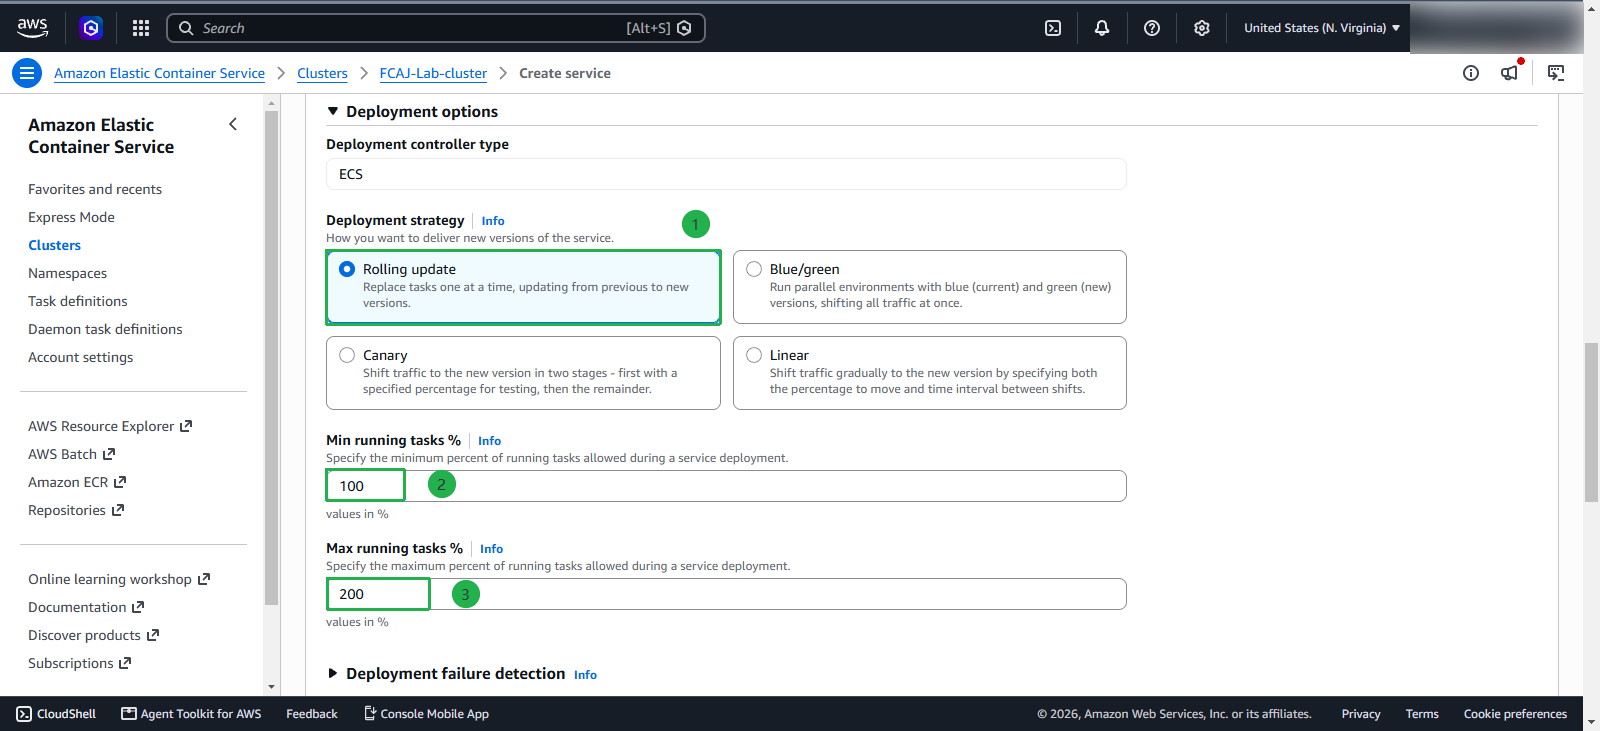Open the Amazon Elastic Container Service breadcrumb
This screenshot has height=731, width=1600.
click(160, 73)
